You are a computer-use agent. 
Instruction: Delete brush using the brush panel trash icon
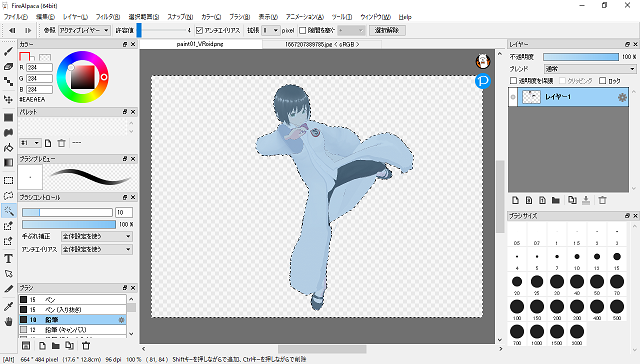click(x=86, y=346)
